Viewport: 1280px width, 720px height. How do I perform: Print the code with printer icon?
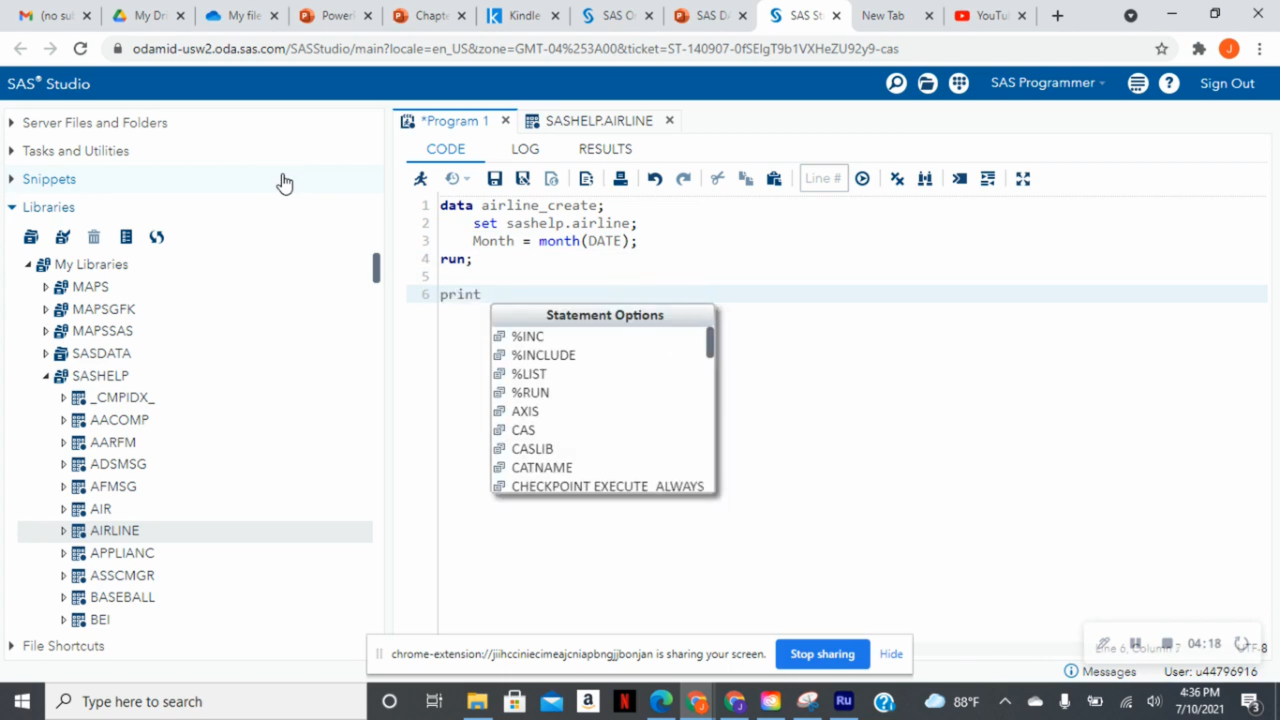(620, 178)
